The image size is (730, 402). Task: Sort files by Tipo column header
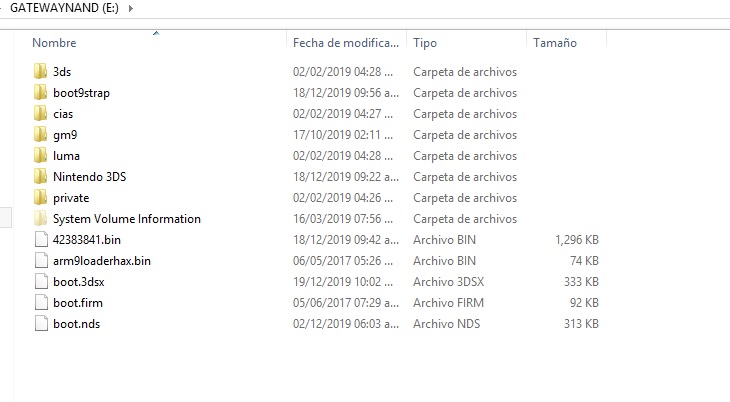(425, 43)
